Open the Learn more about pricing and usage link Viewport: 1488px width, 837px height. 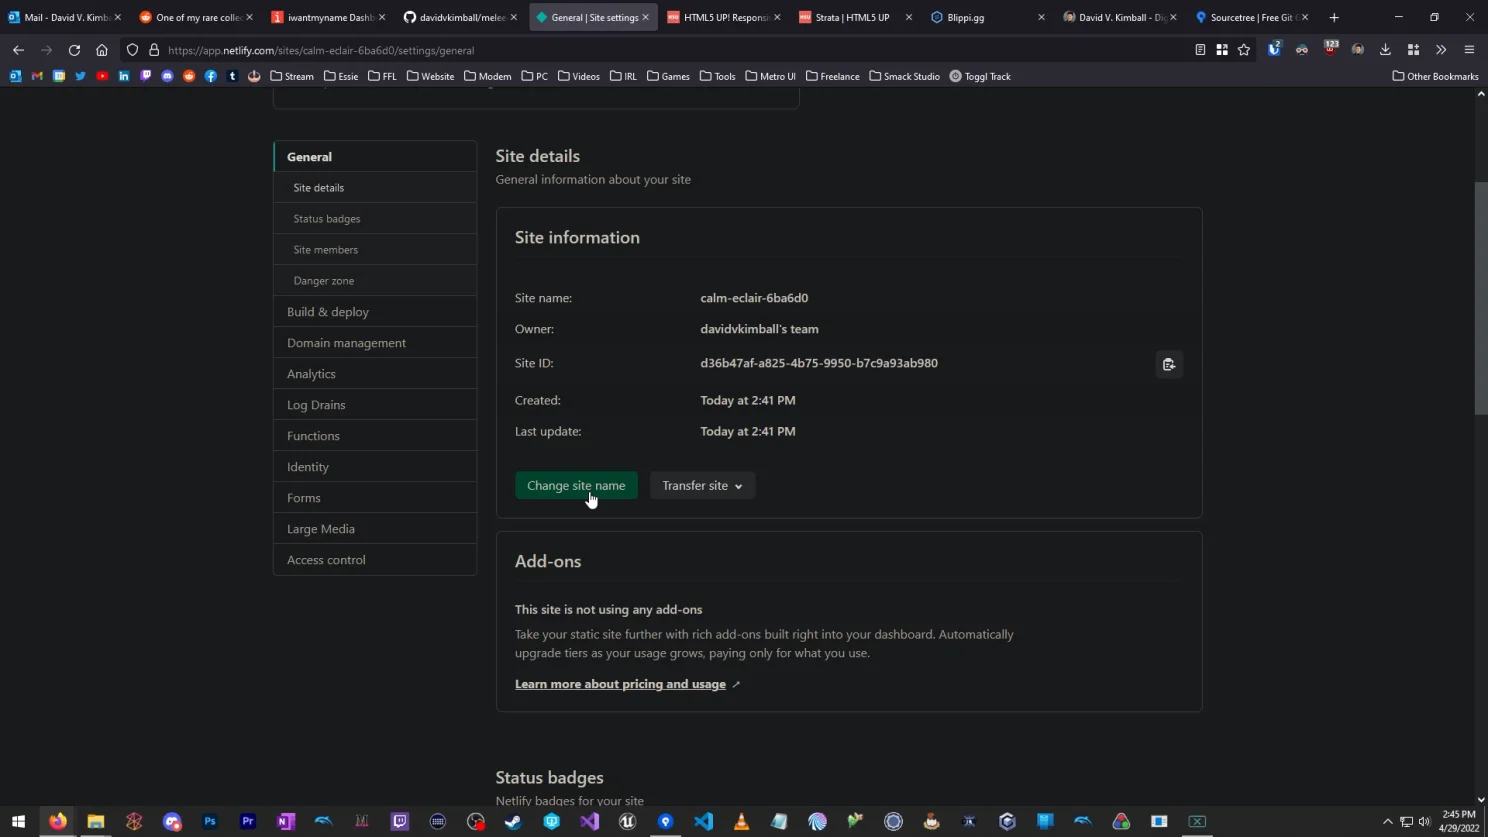[619, 684]
